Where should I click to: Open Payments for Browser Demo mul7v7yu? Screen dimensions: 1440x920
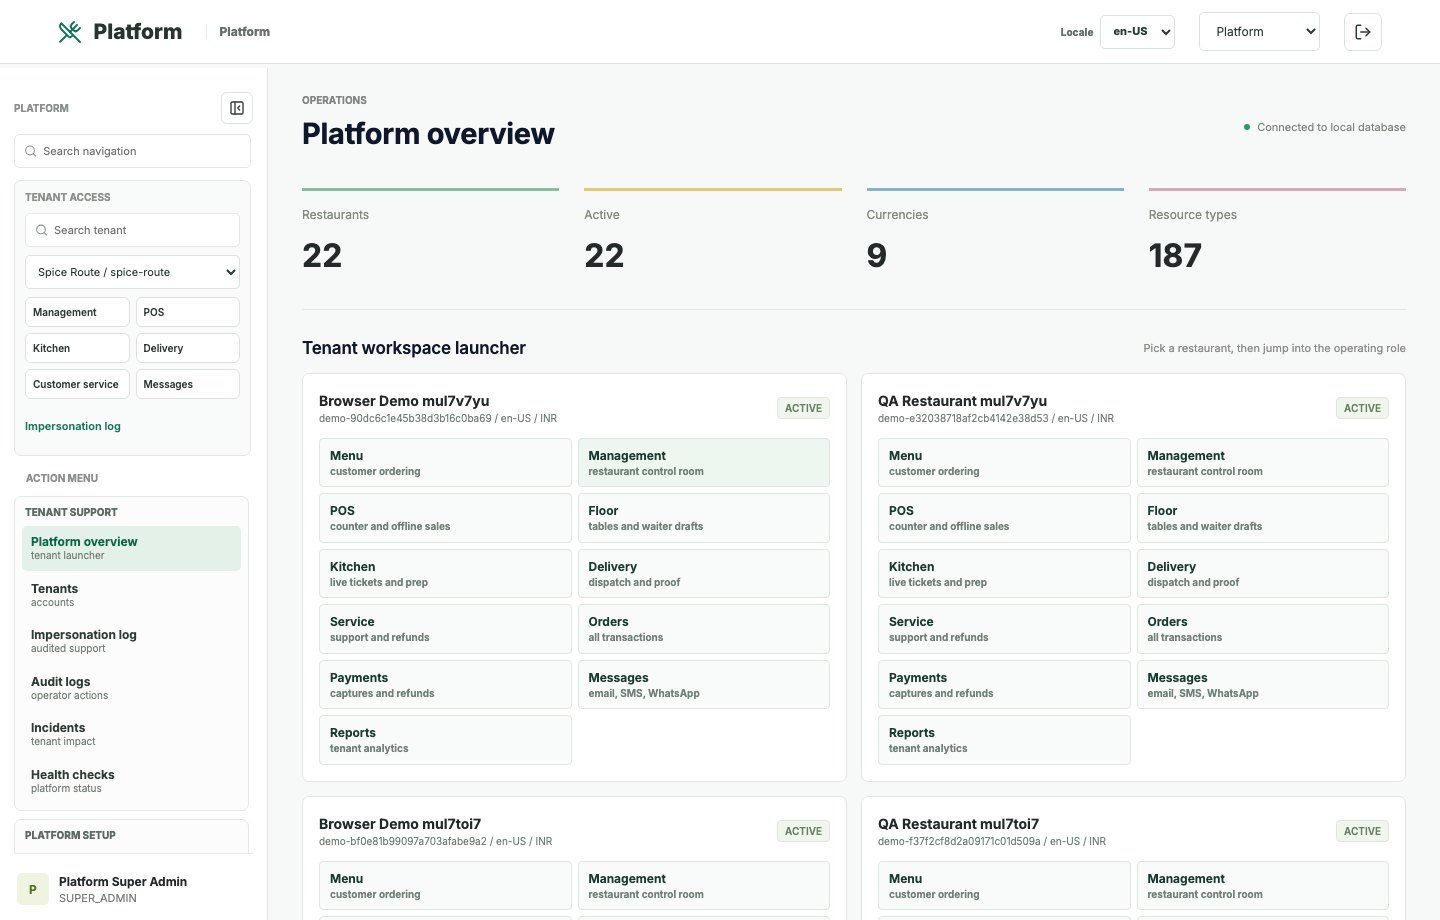(x=445, y=685)
